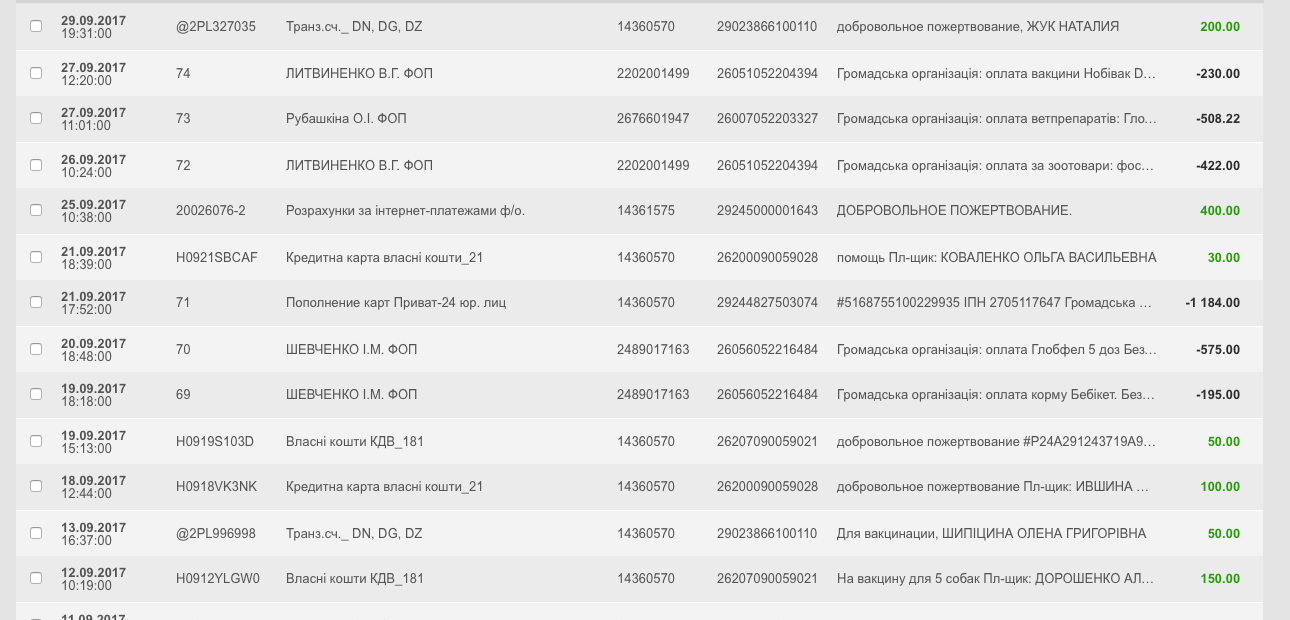Check the row with document number 73
This screenshot has width=1290, height=620.
(36, 118)
